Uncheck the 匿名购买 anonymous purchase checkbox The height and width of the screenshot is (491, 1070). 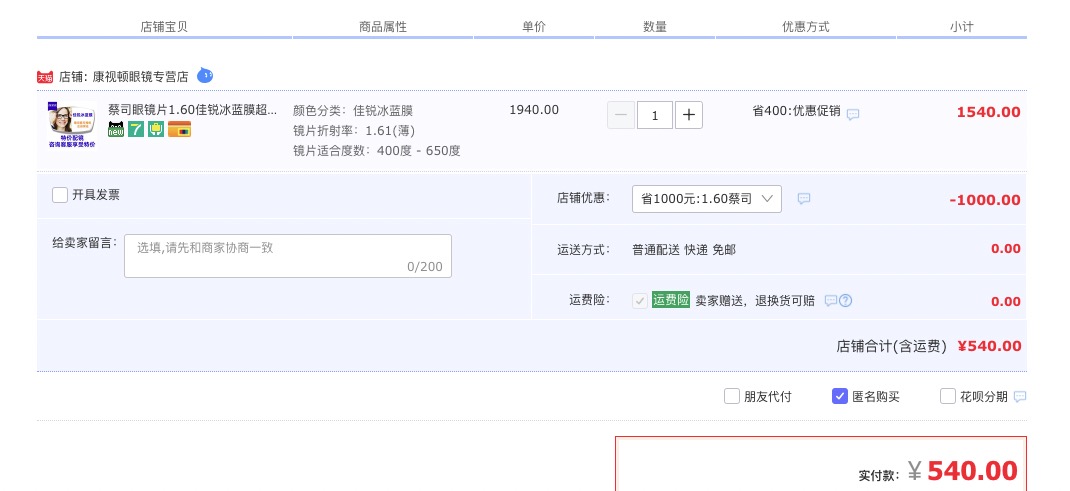pos(840,396)
